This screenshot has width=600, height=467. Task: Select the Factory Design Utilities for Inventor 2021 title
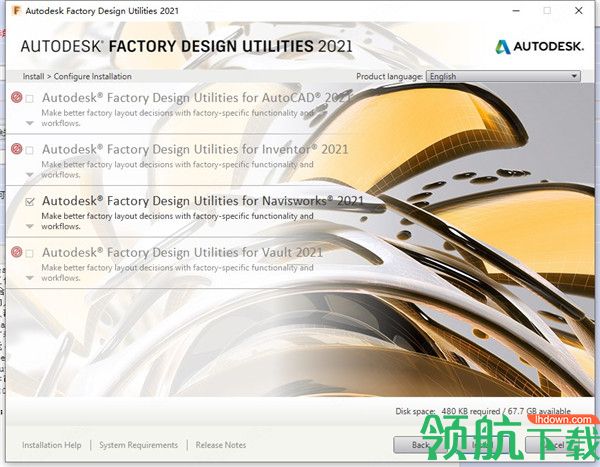[195, 149]
